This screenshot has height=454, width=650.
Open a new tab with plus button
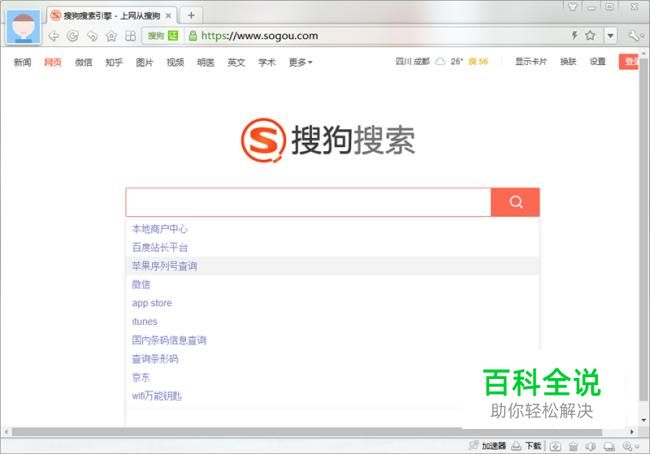coord(191,15)
